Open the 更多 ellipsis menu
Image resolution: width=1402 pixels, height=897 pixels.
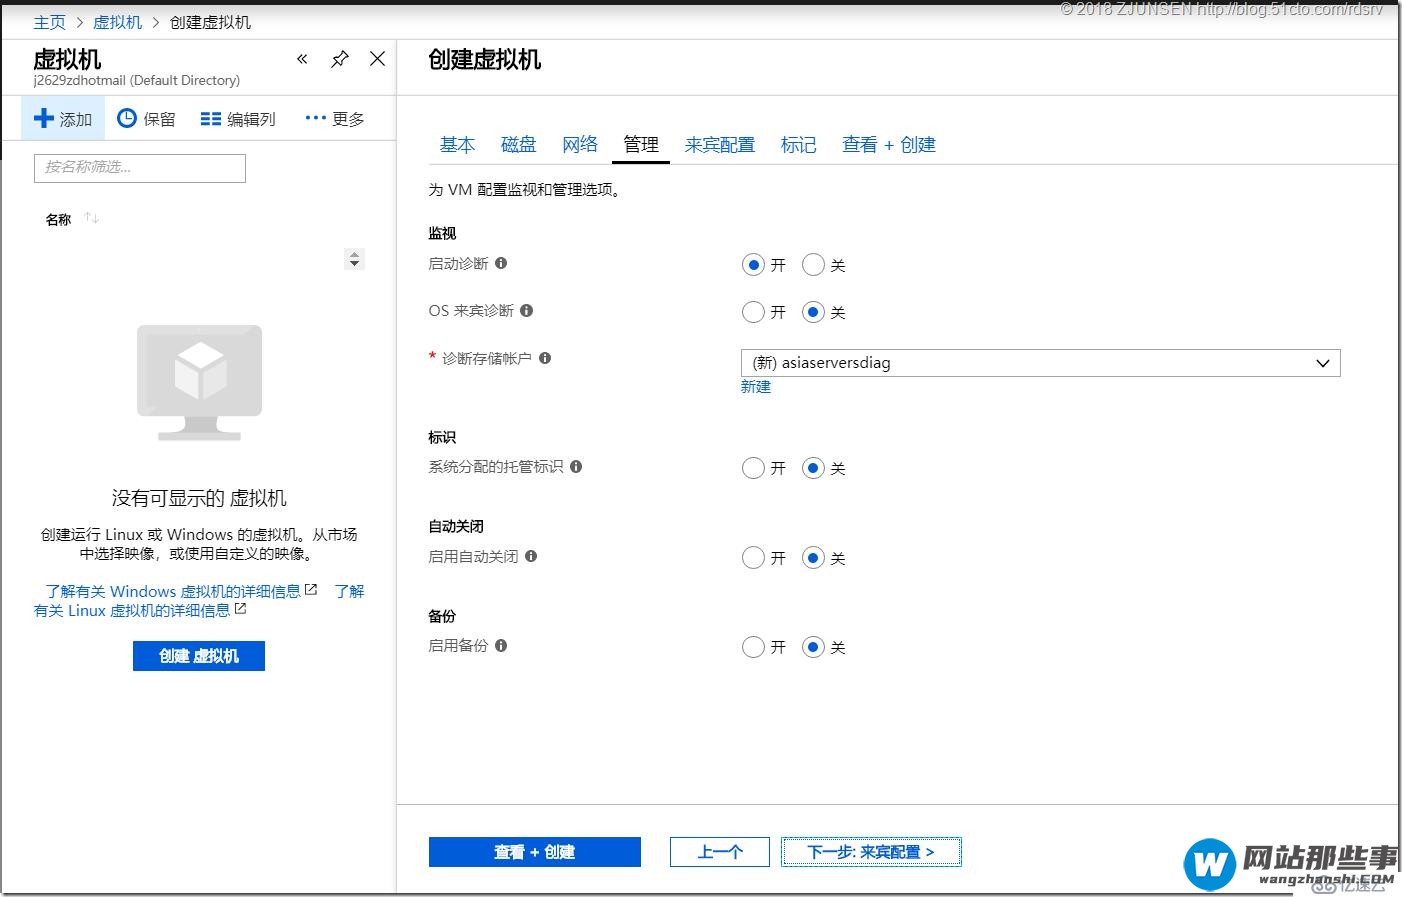point(335,119)
